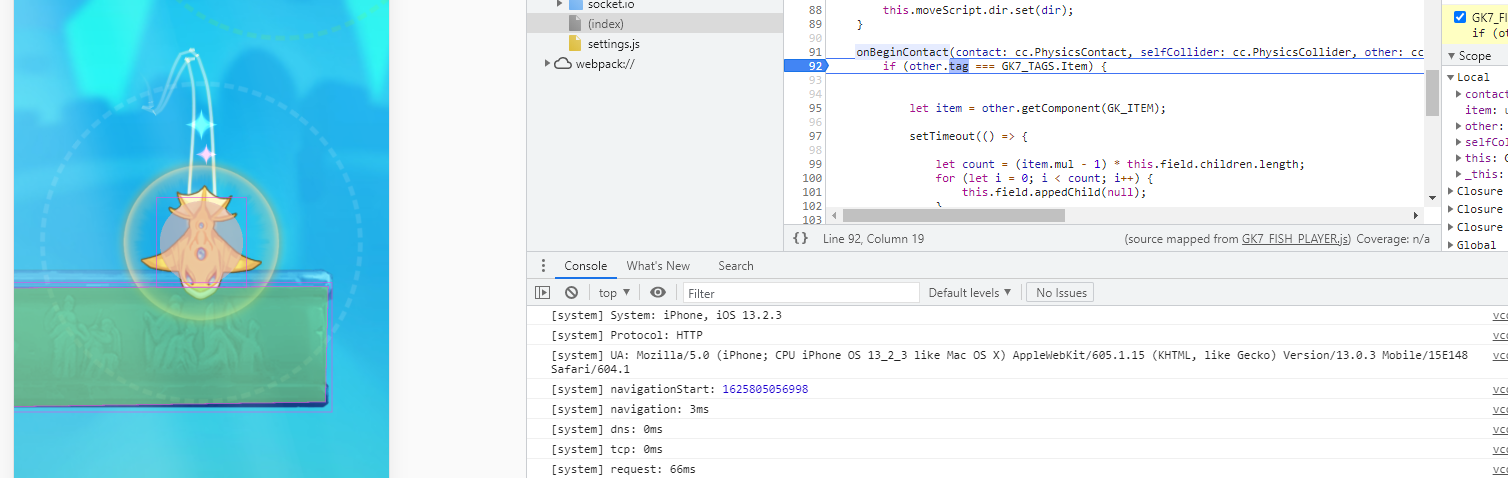
Task: Show the console sidebar
Action: click(542, 293)
